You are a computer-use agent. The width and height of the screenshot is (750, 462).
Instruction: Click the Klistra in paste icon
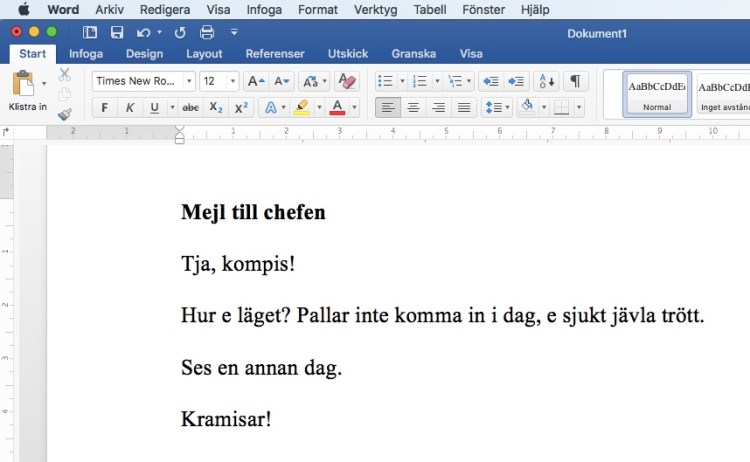click(23, 83)
